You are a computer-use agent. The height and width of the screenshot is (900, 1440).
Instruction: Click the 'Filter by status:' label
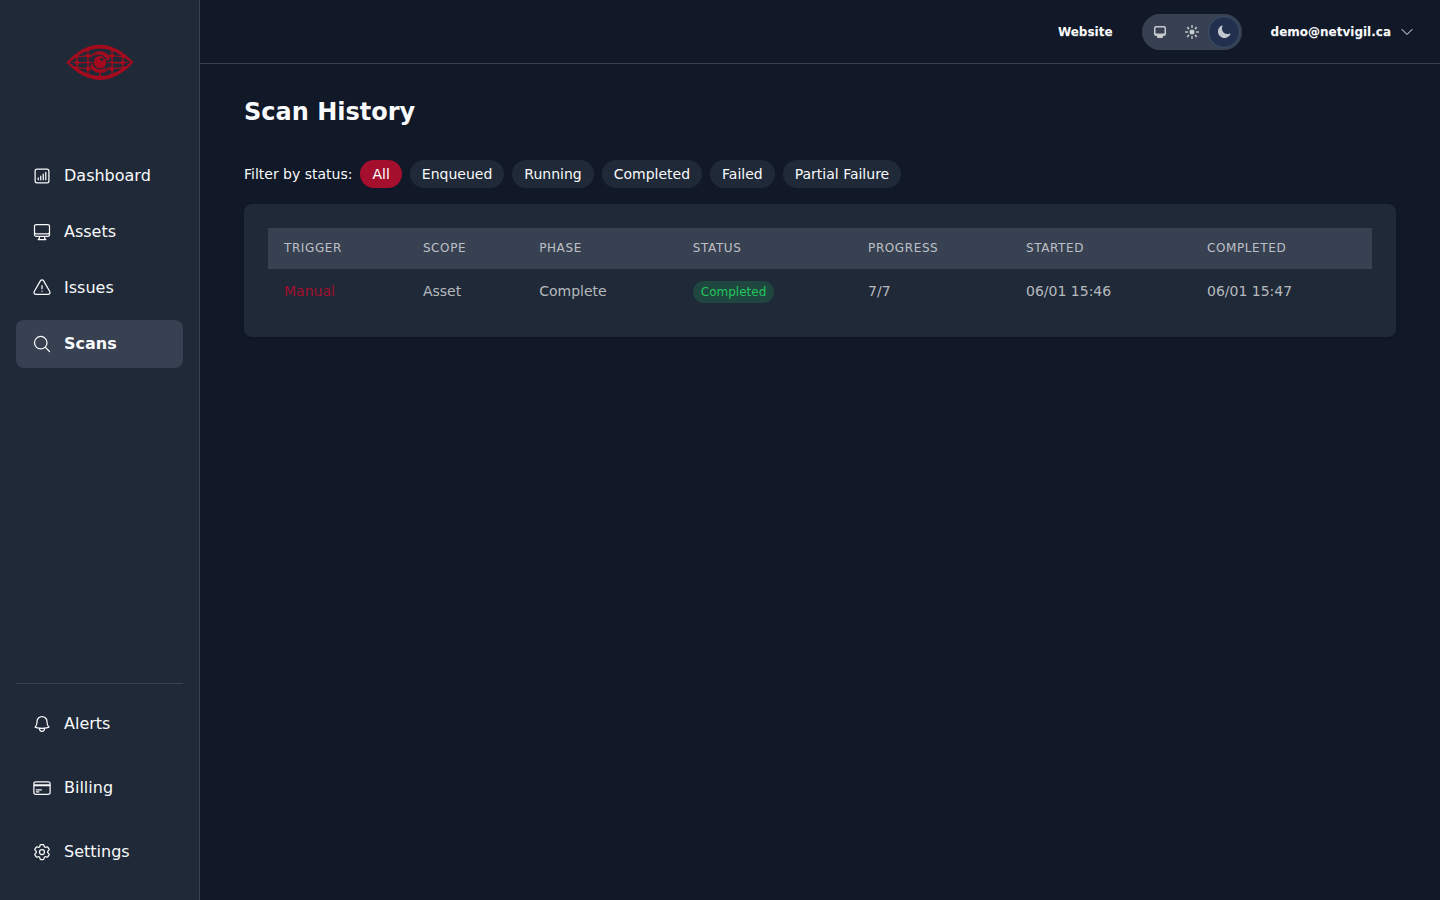coord(298,174)
